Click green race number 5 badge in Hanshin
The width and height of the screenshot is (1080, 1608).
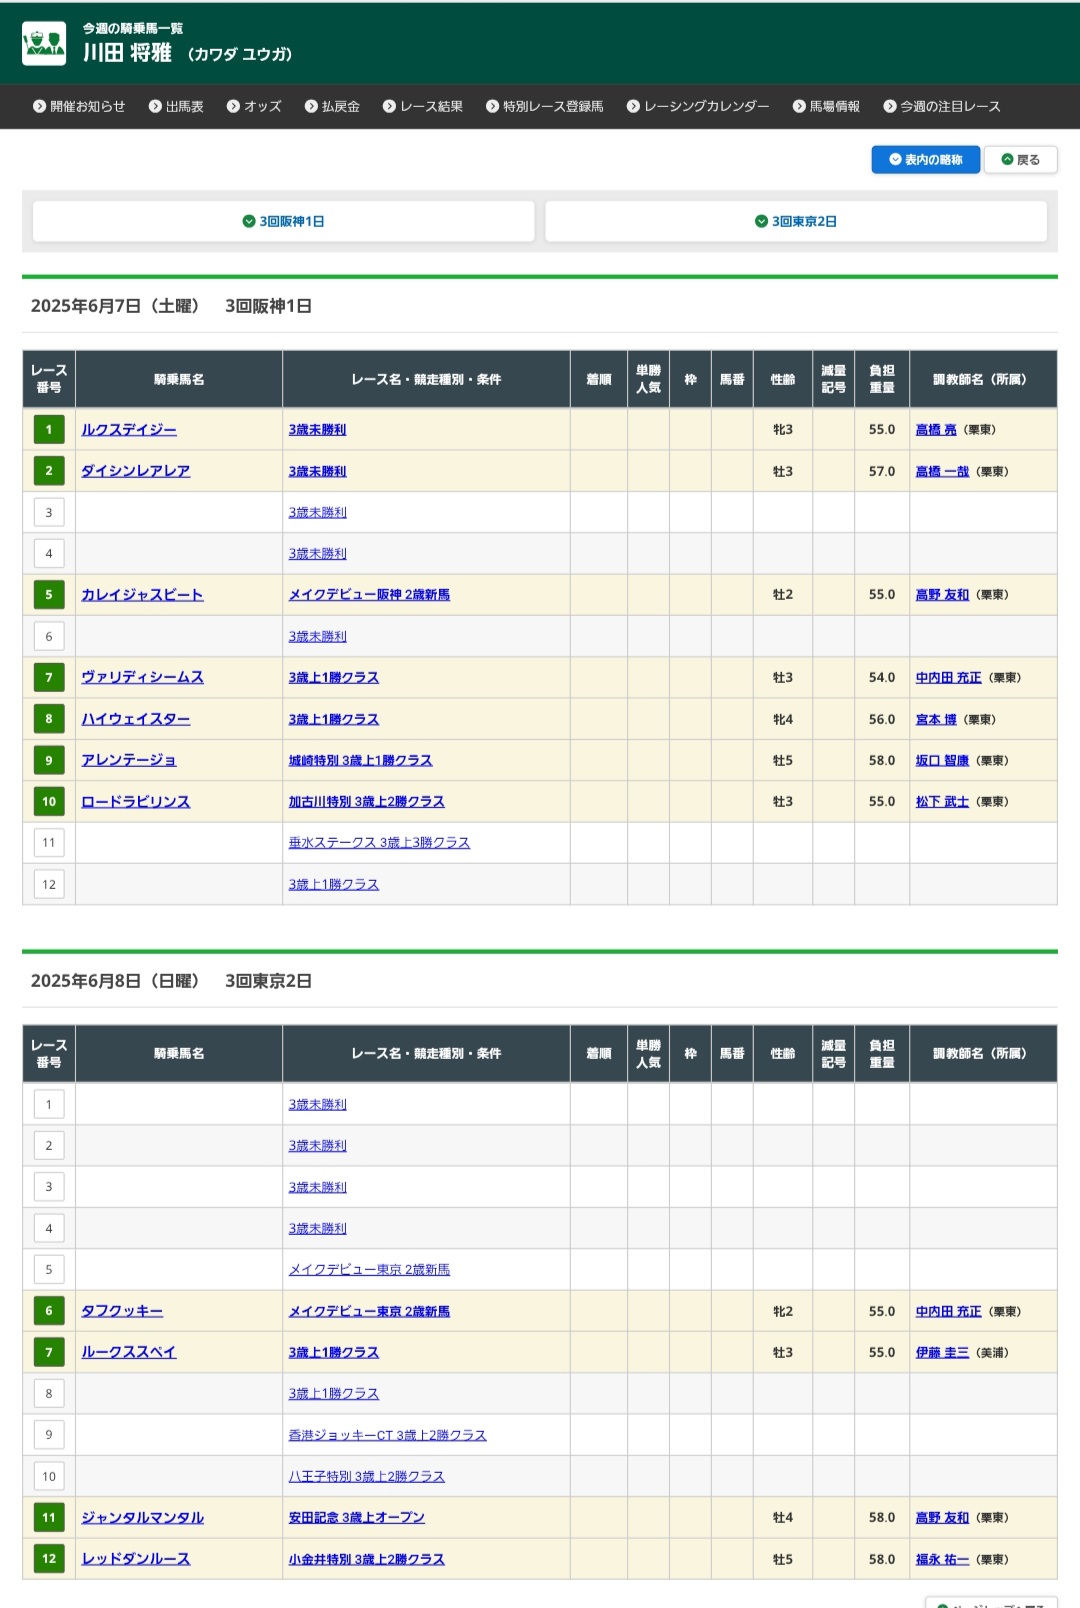[49, 595]
